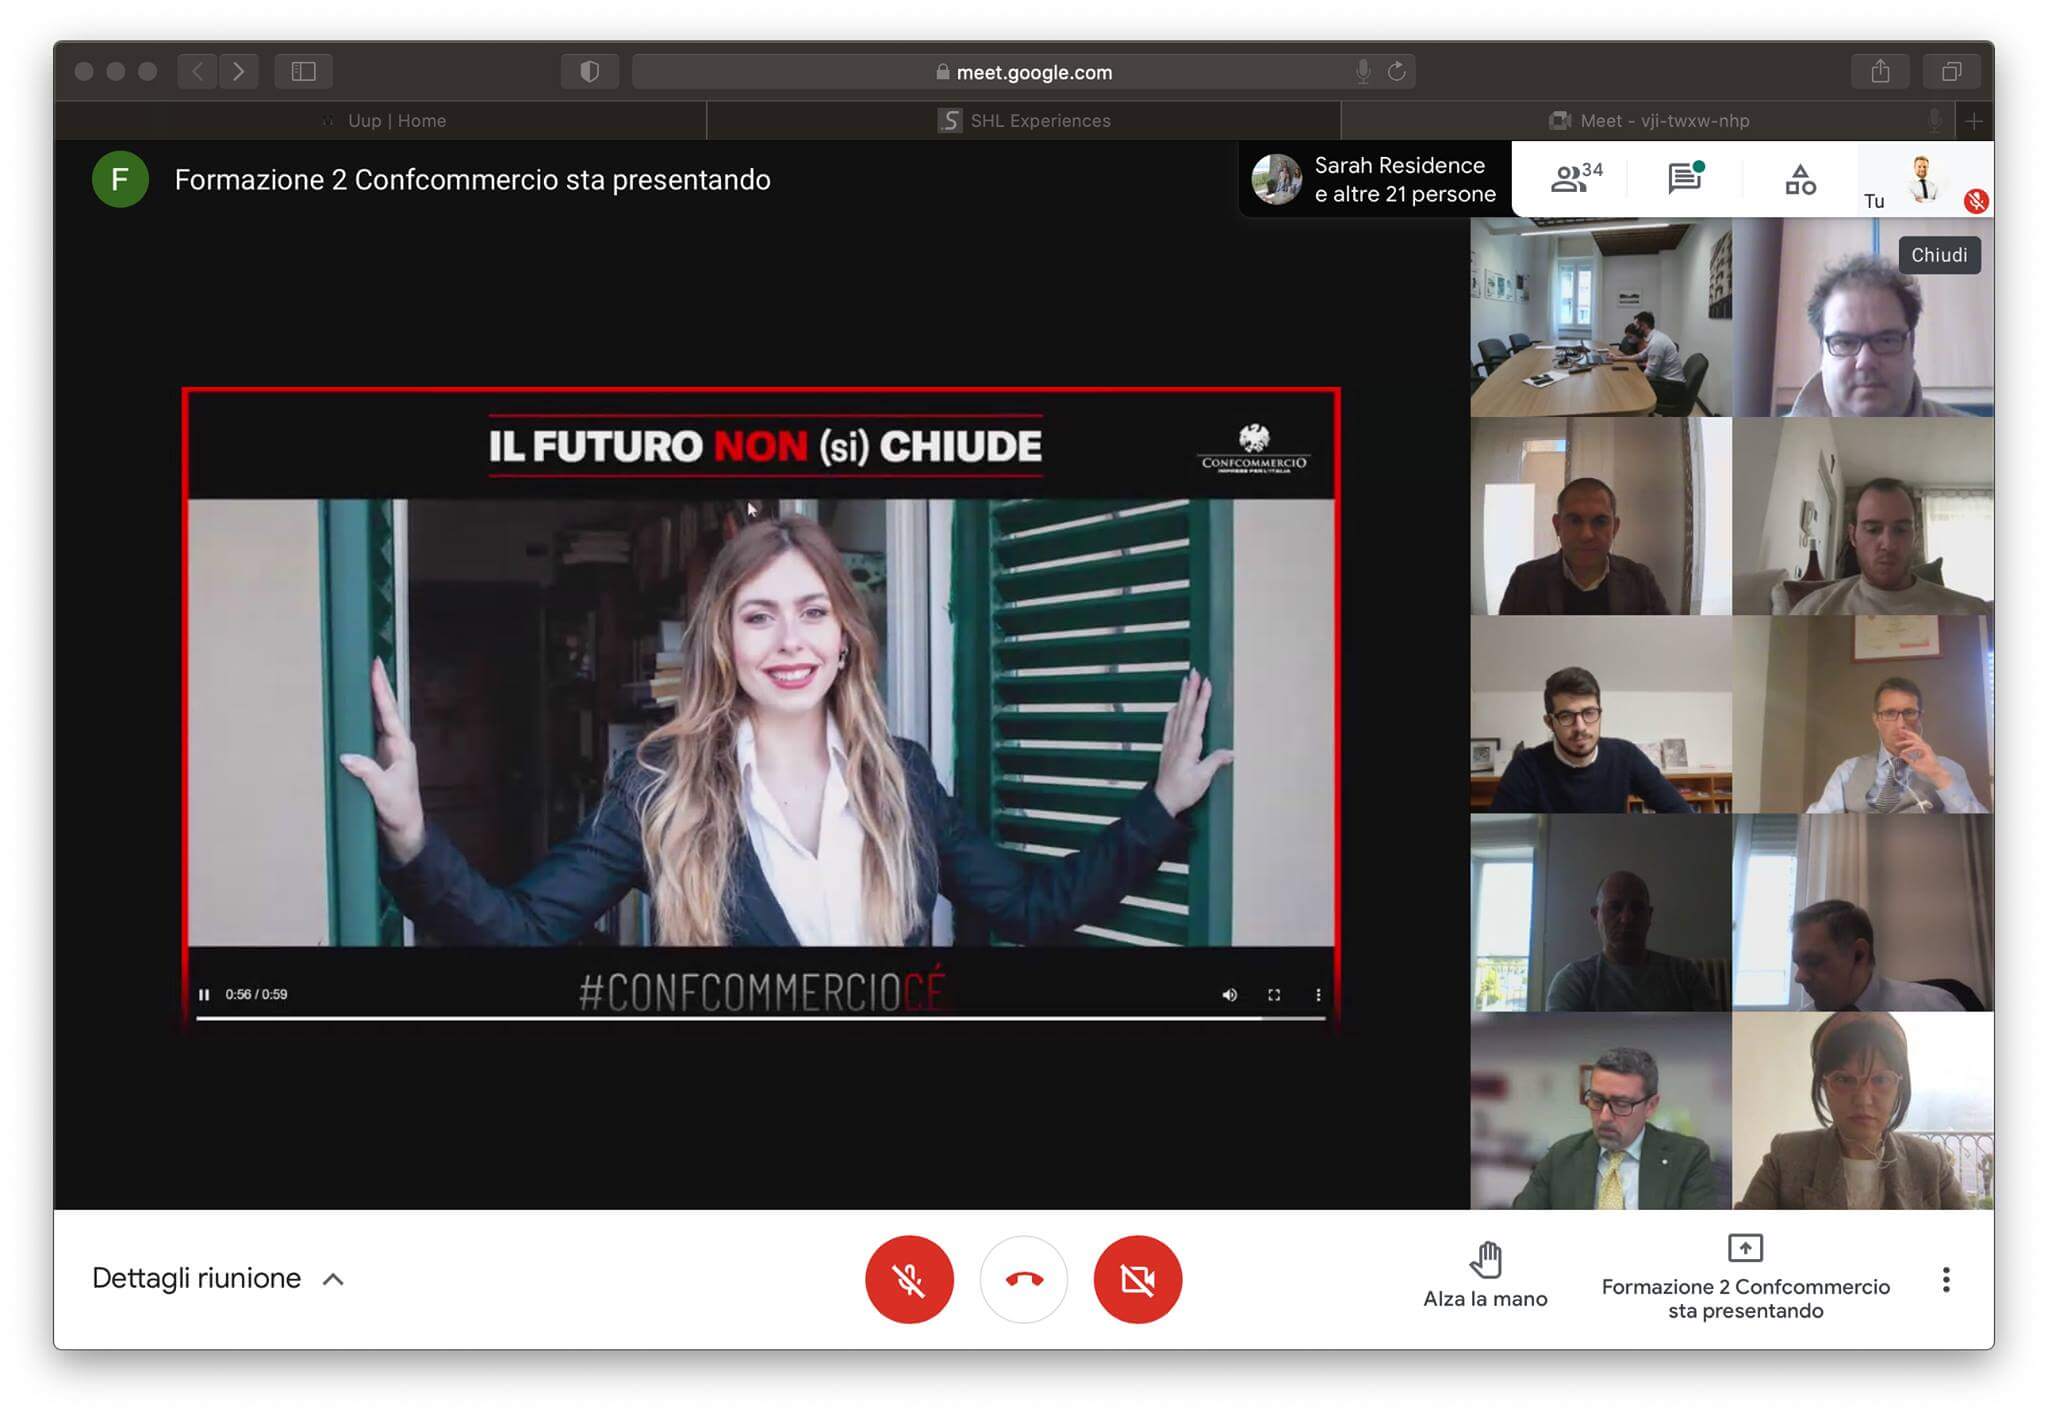Screen dimensions: 2048x1416
Task: Toggle the video volume speaker
Action: (x=1230, y=994)
